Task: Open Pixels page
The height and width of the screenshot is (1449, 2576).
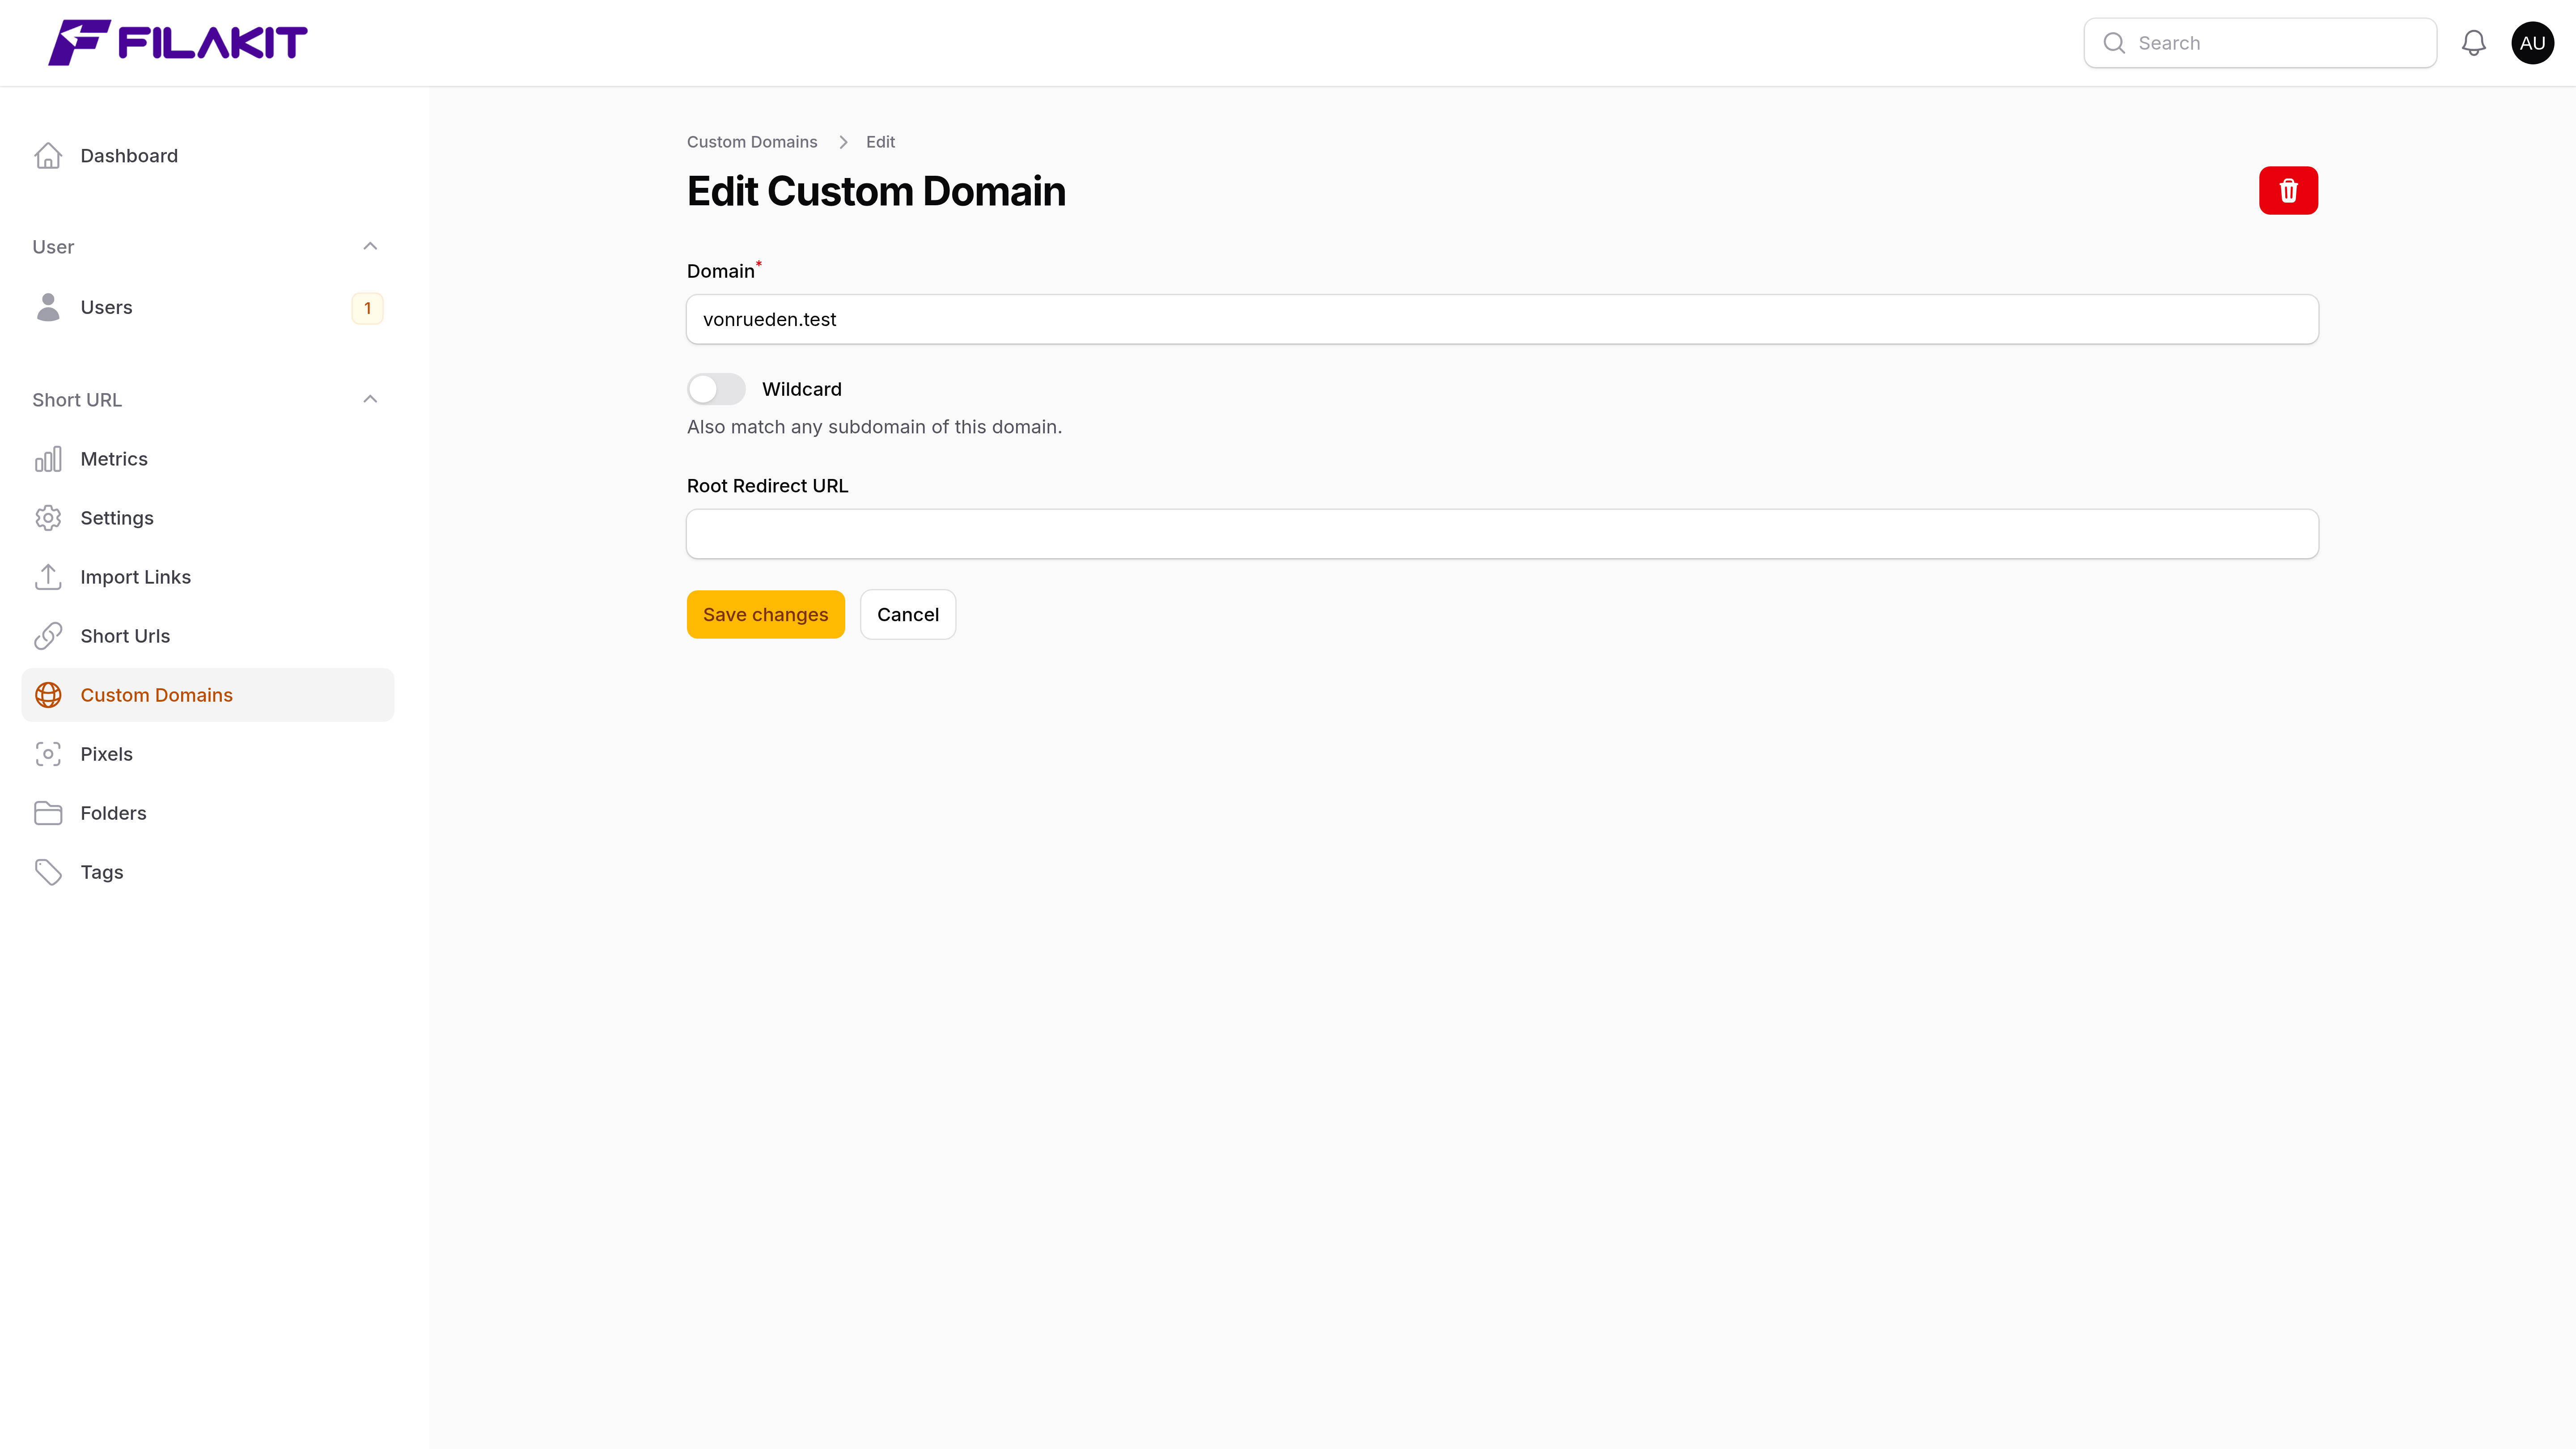Action: coord(208,754)
